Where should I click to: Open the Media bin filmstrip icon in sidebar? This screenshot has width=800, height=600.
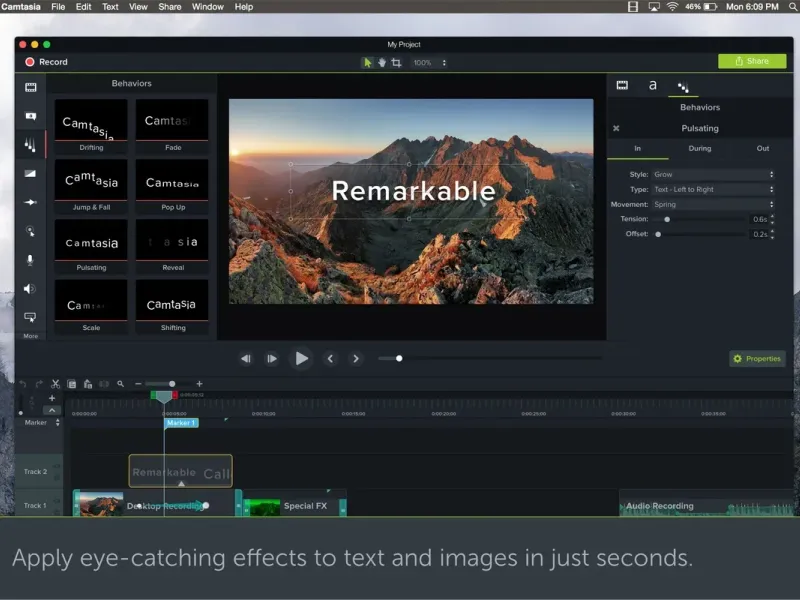tap(31, 87)
